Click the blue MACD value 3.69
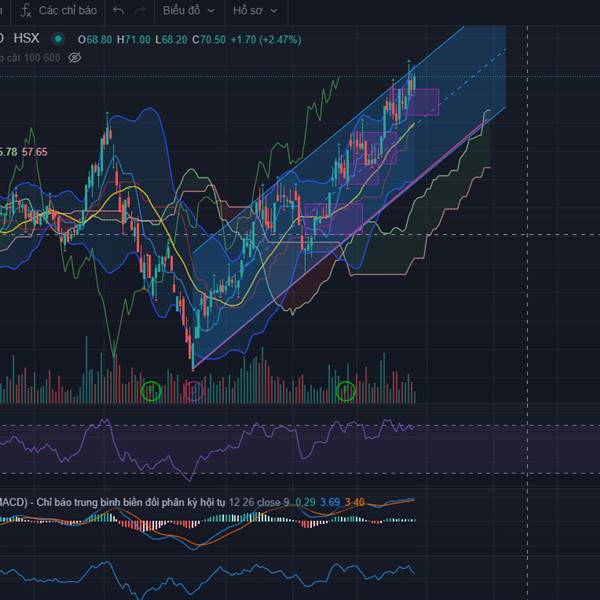 click(330, 502)
